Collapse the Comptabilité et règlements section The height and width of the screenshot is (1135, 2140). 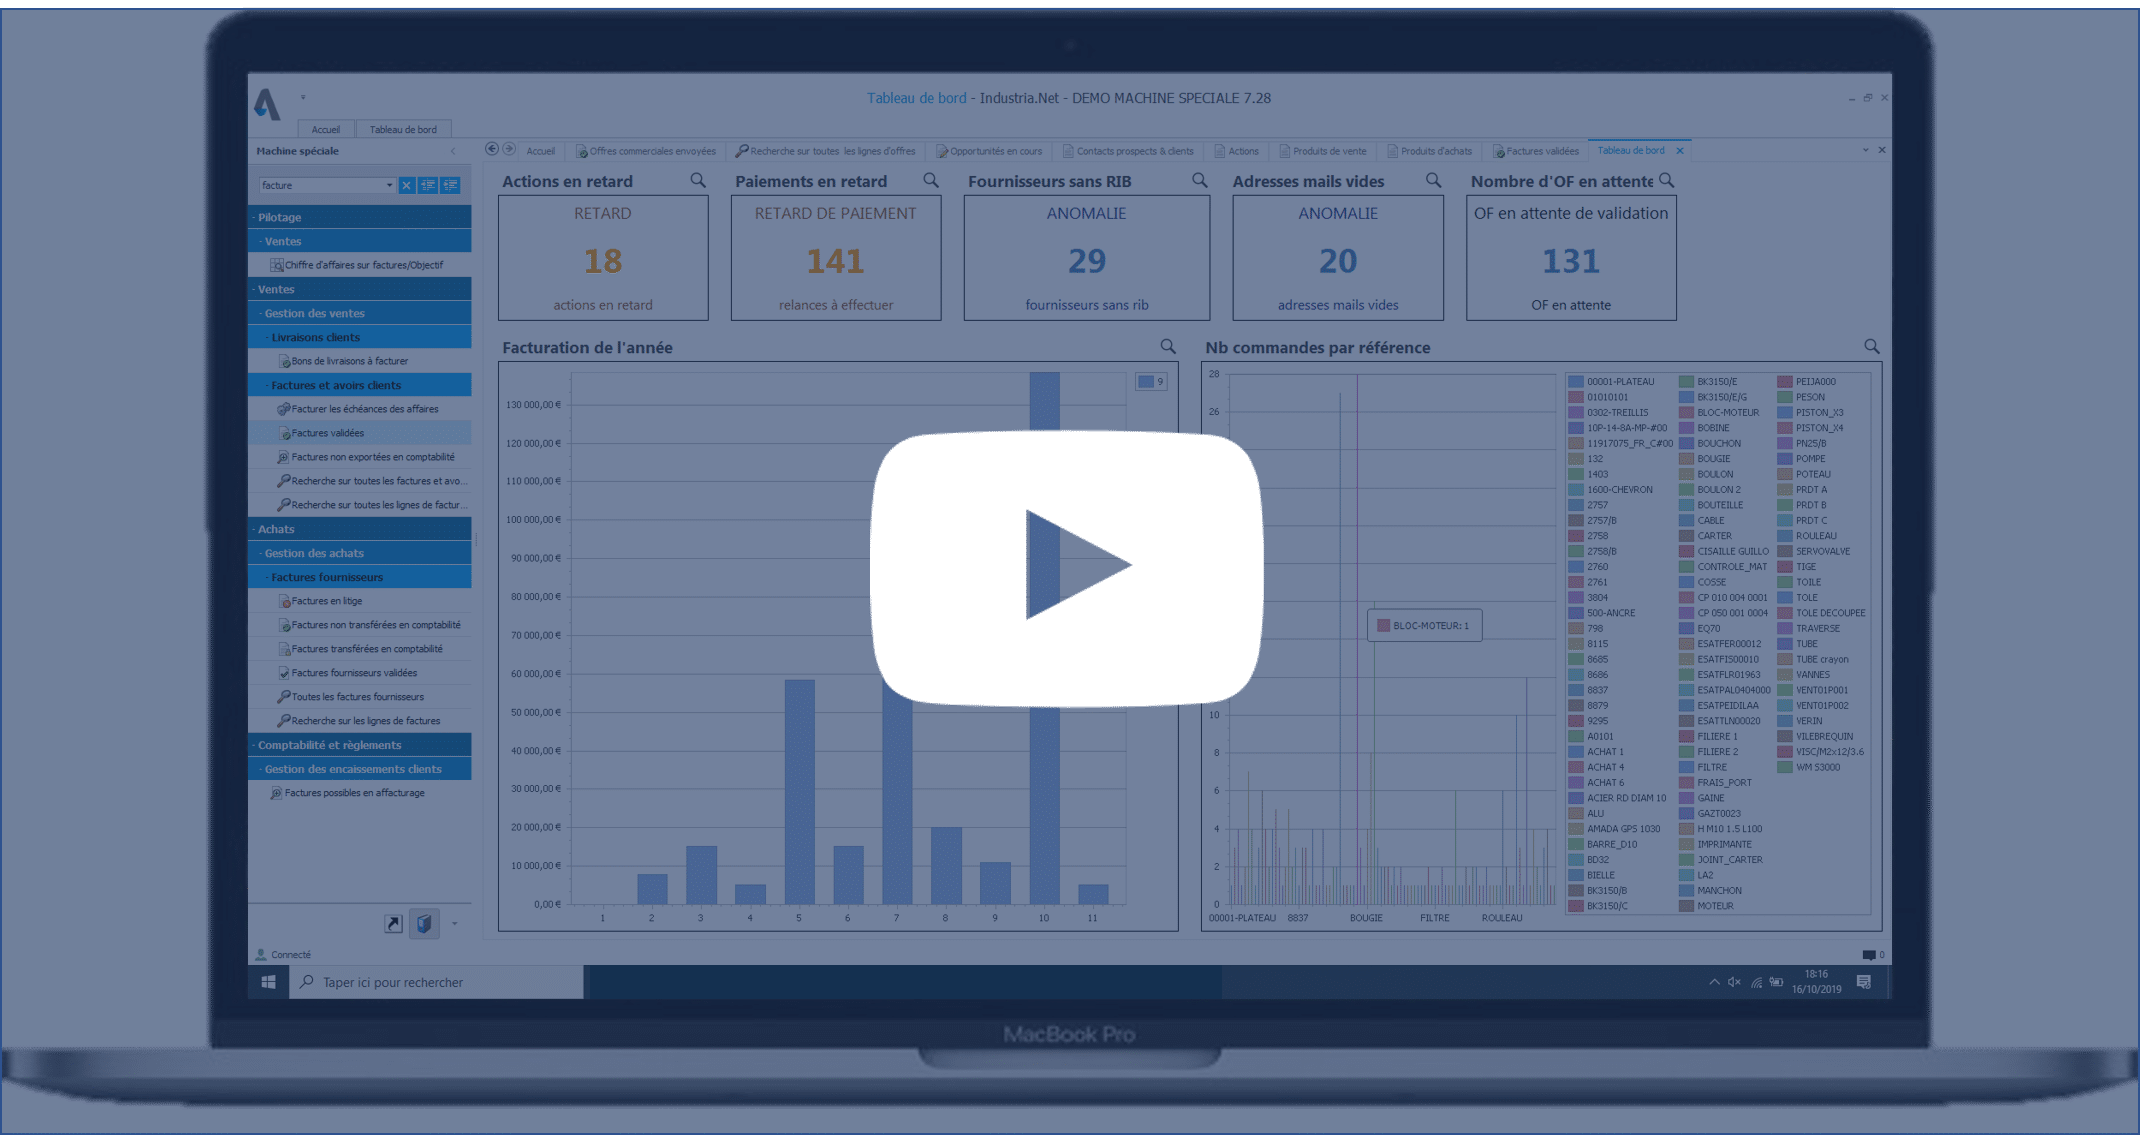pos(360,745)
